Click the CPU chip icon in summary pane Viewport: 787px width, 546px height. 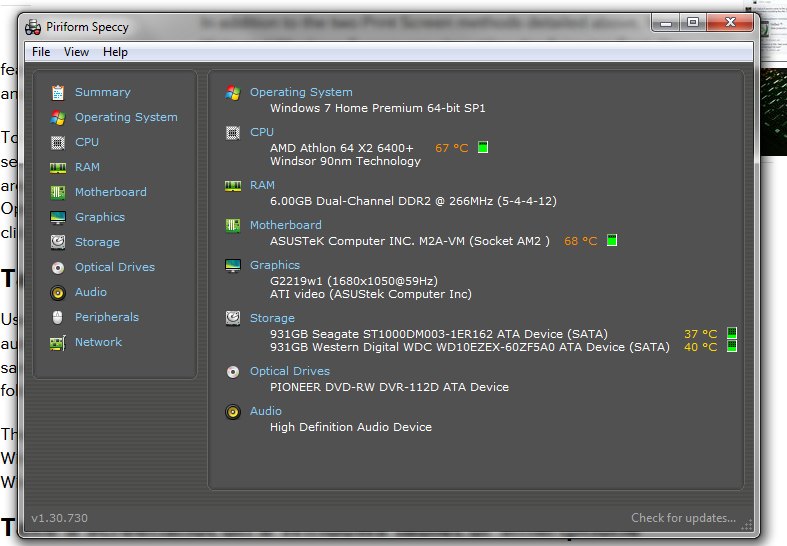point(233,133)
